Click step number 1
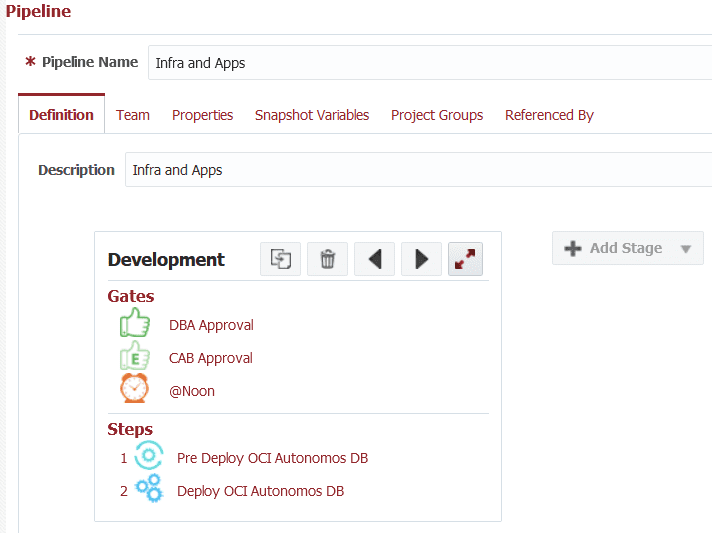 (124, 458)
